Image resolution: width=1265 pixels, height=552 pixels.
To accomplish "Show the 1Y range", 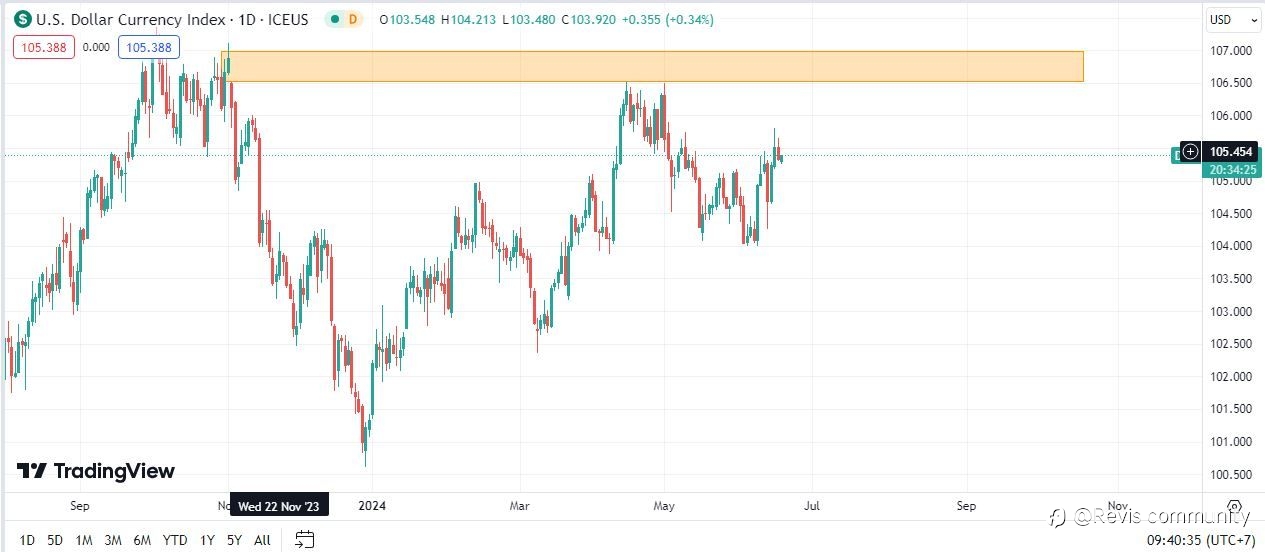I will coord(207,540).
